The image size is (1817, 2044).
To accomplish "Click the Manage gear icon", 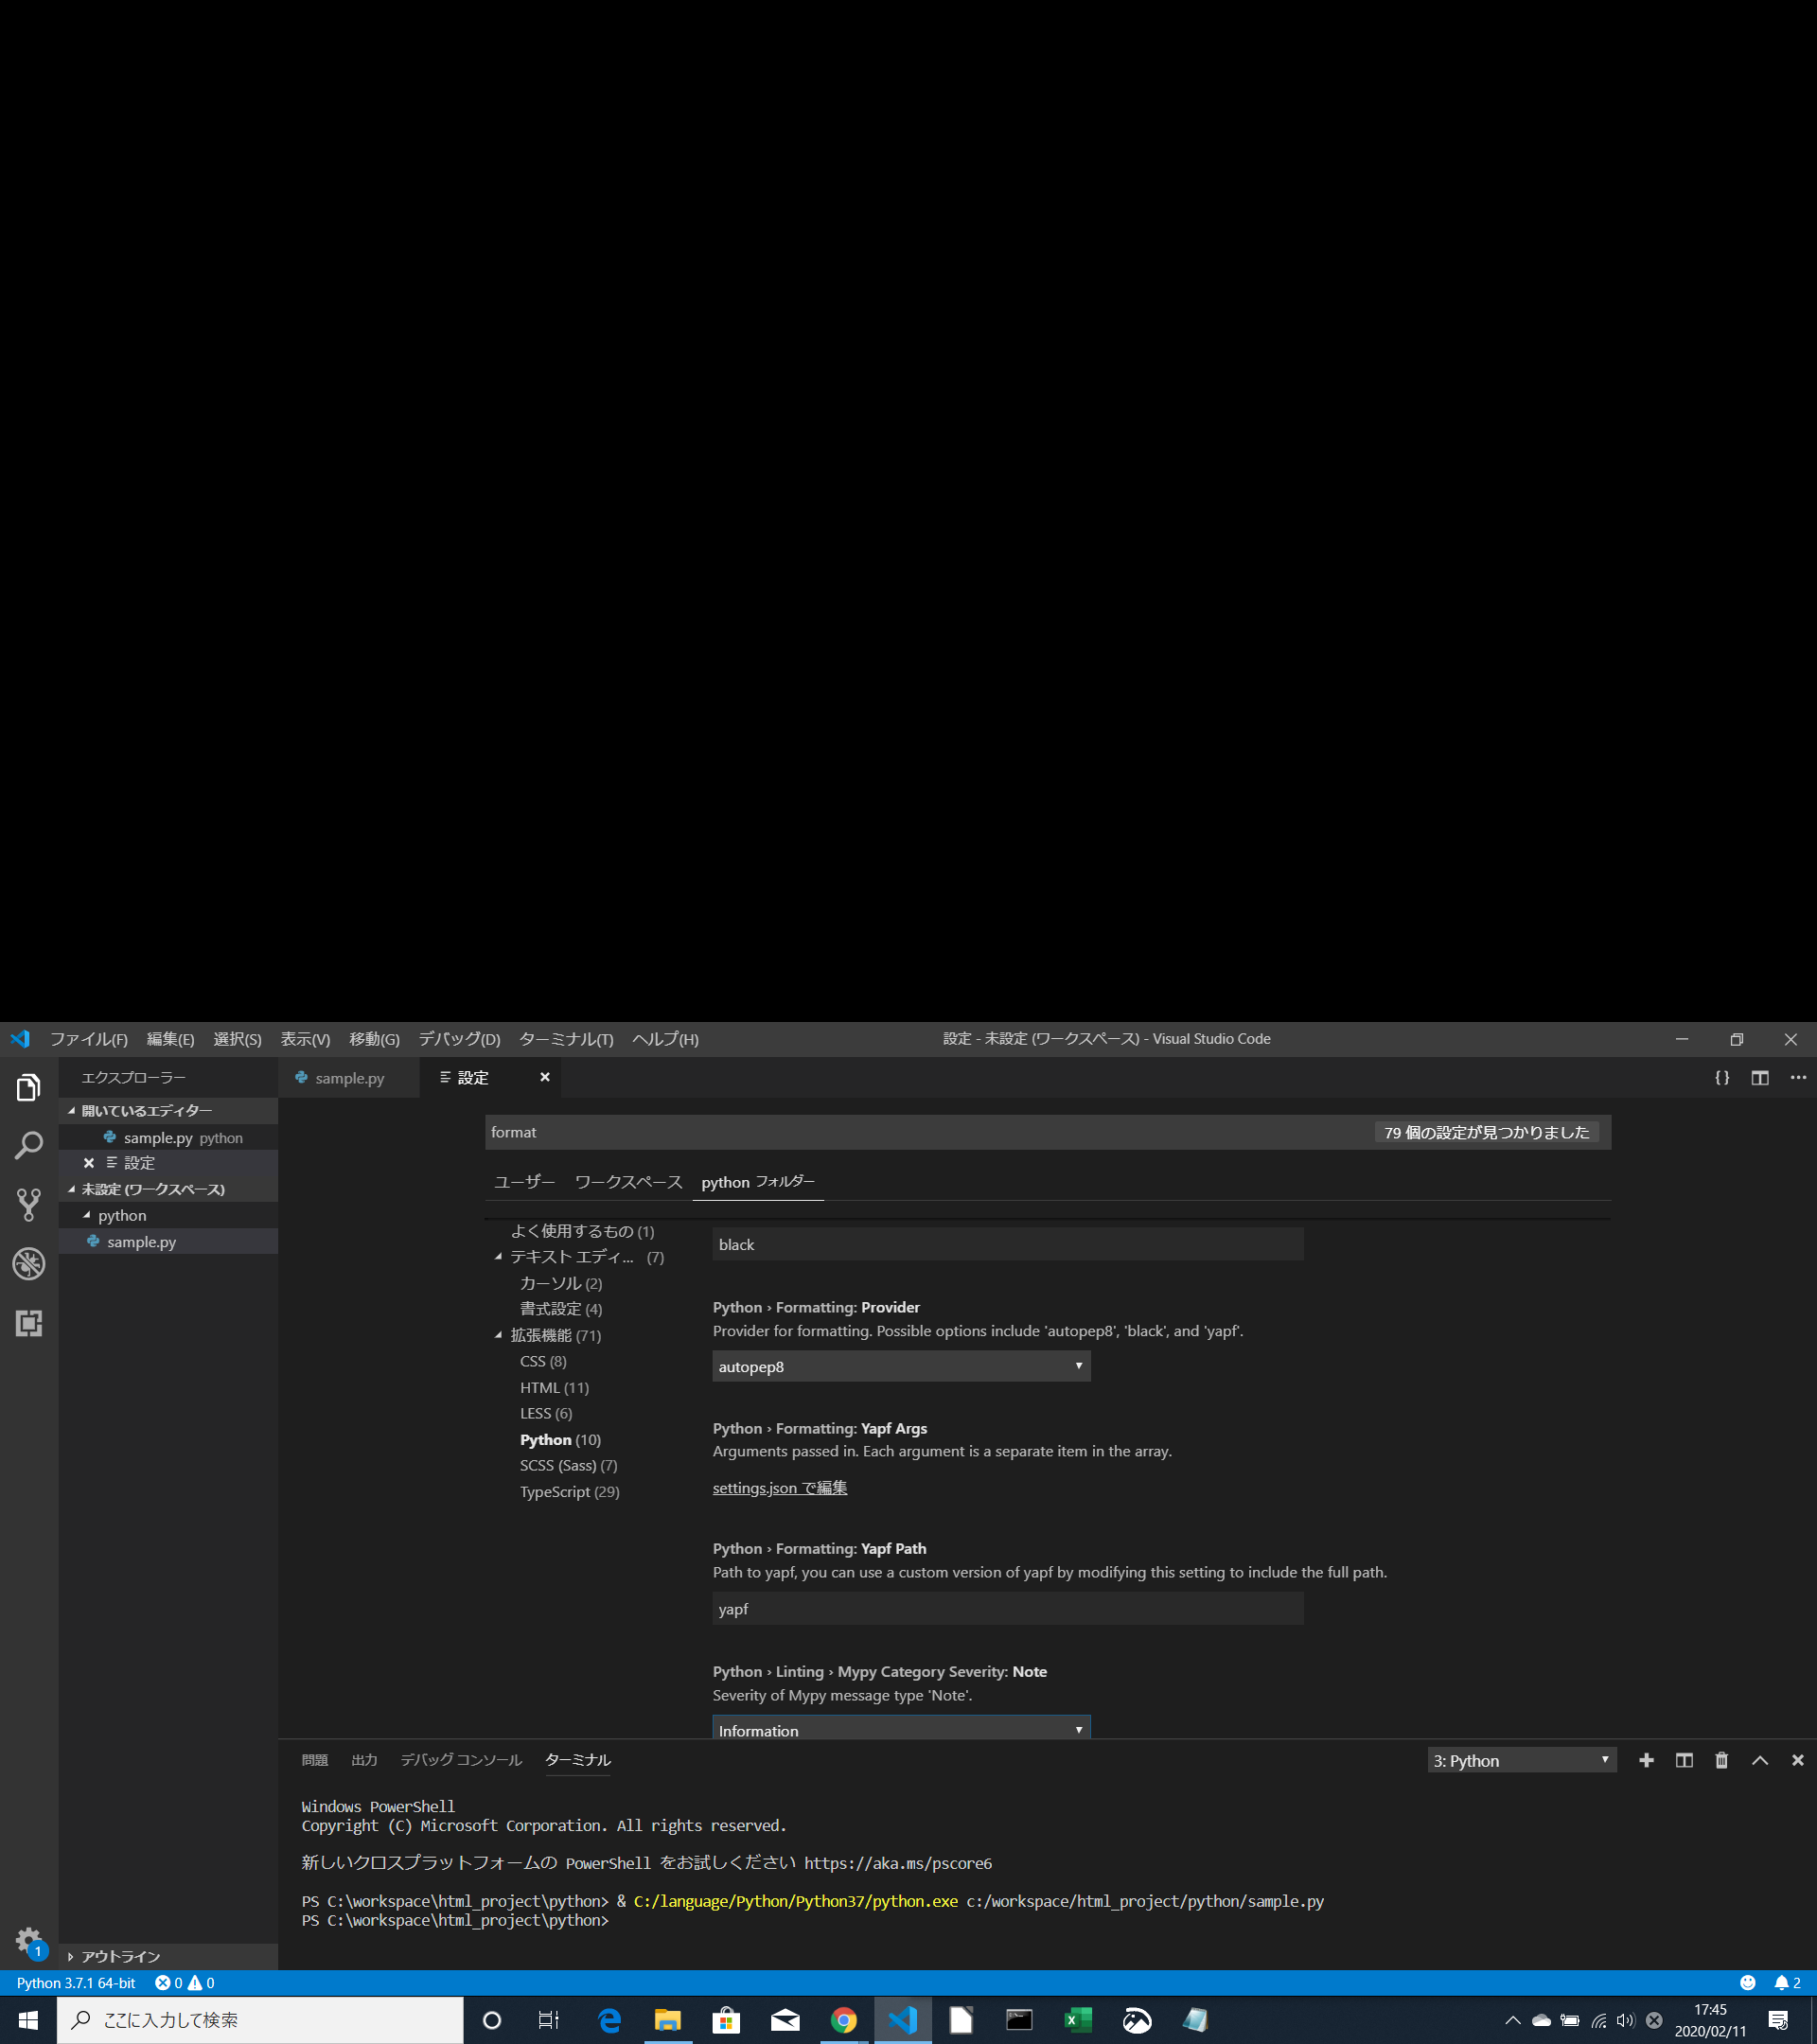I will point(29,1941).
